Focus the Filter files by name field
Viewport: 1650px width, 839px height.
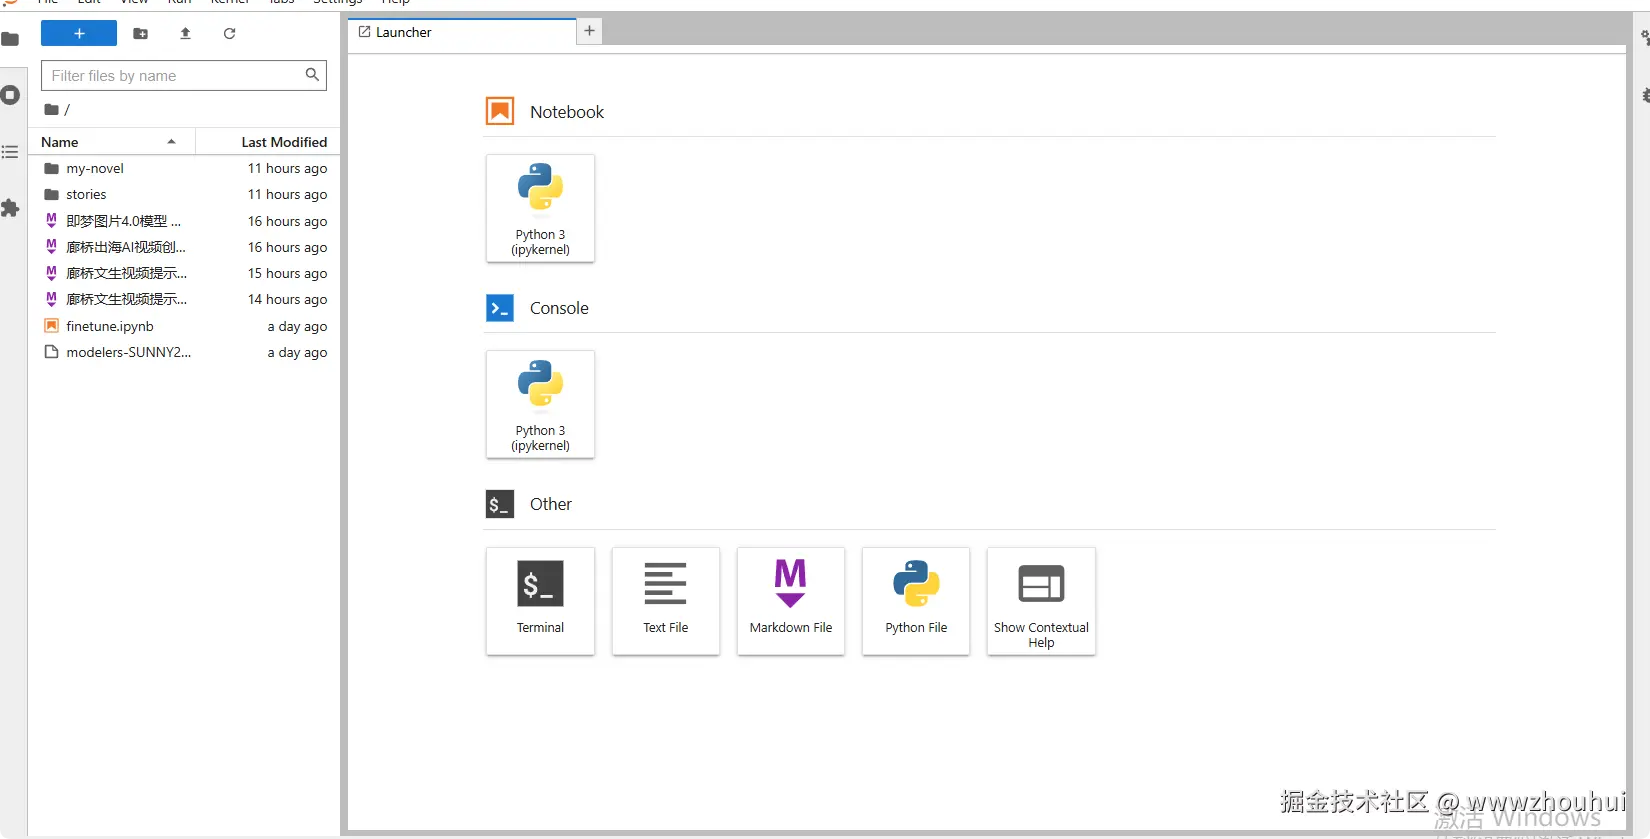pos(184,75)
